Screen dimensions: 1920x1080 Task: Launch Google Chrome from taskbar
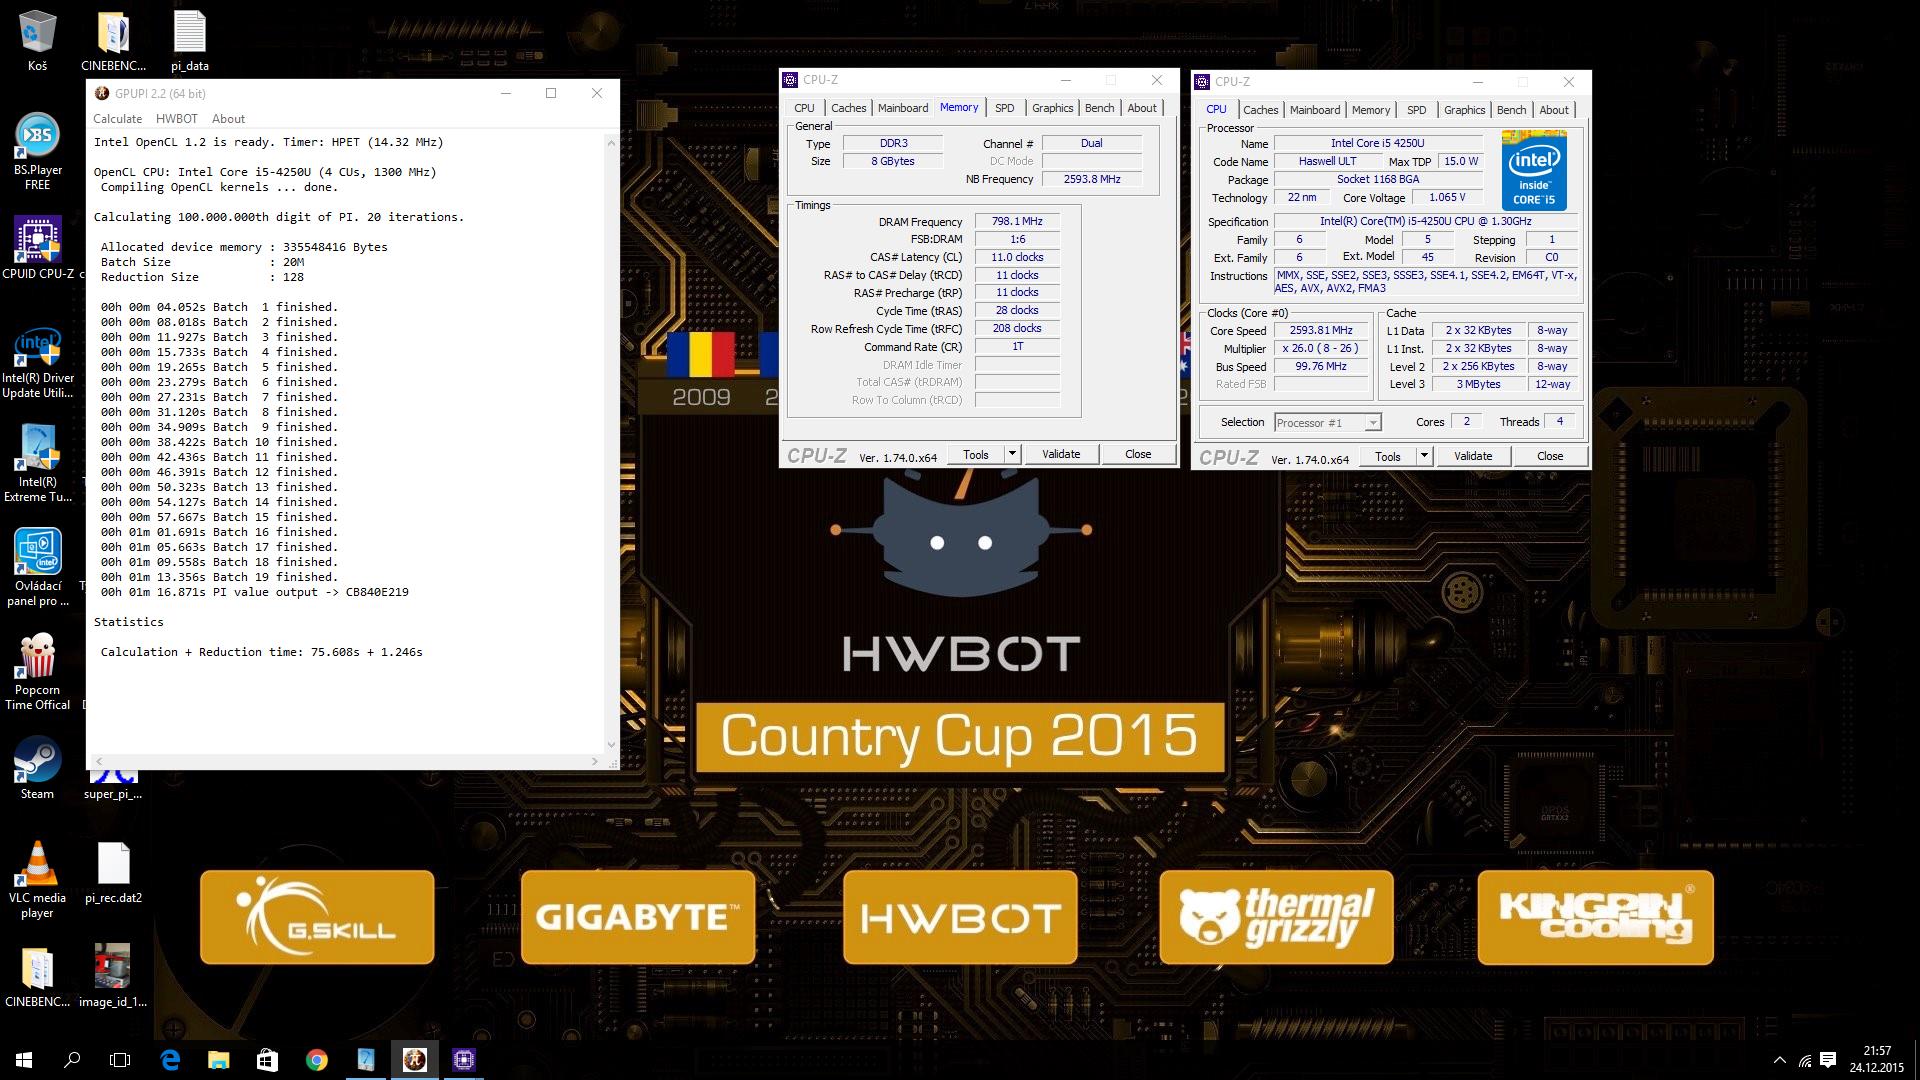(x=316, y=1060)
